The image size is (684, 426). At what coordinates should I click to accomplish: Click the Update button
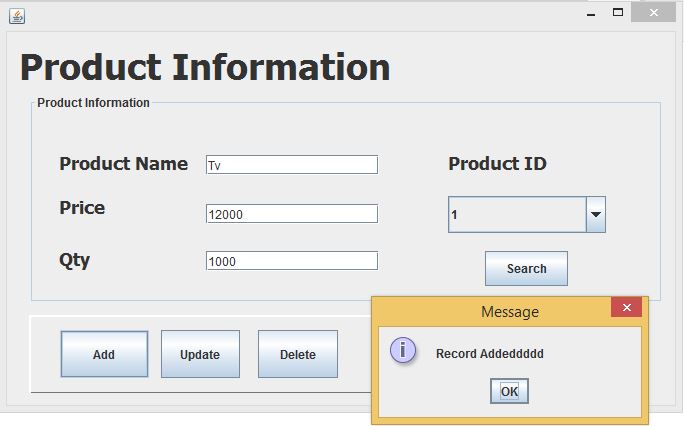click(200, 354)
